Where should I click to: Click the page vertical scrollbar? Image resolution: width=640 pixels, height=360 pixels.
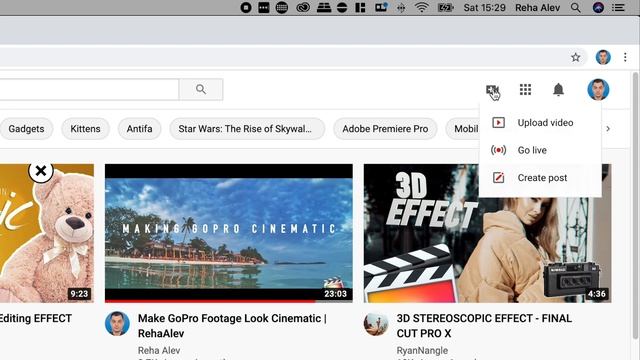635,205
